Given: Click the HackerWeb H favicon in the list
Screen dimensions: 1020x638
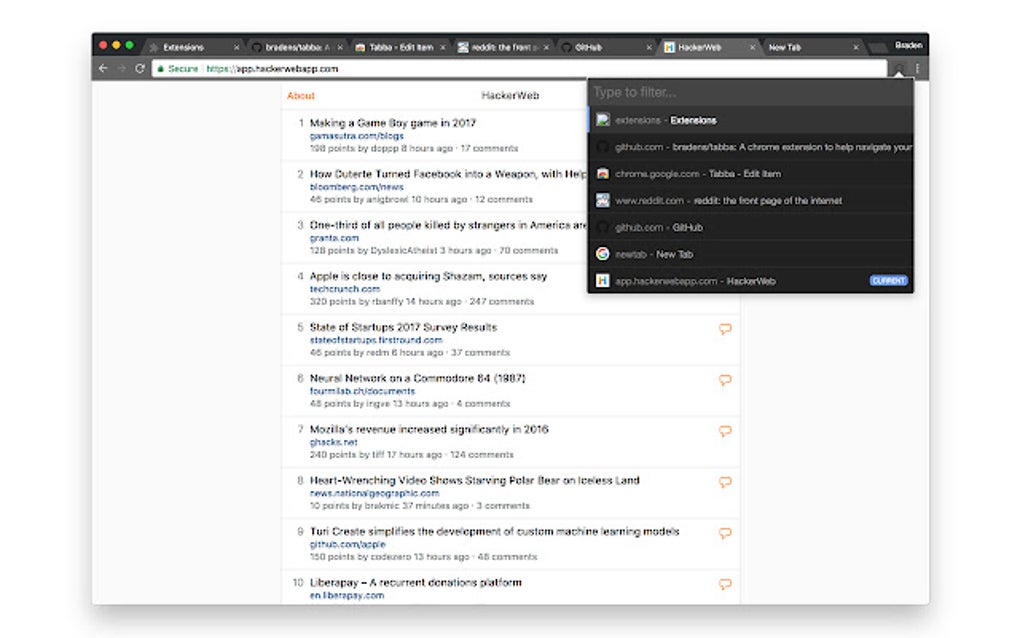Looking at the screenshot, I should [x=603, y=281].
